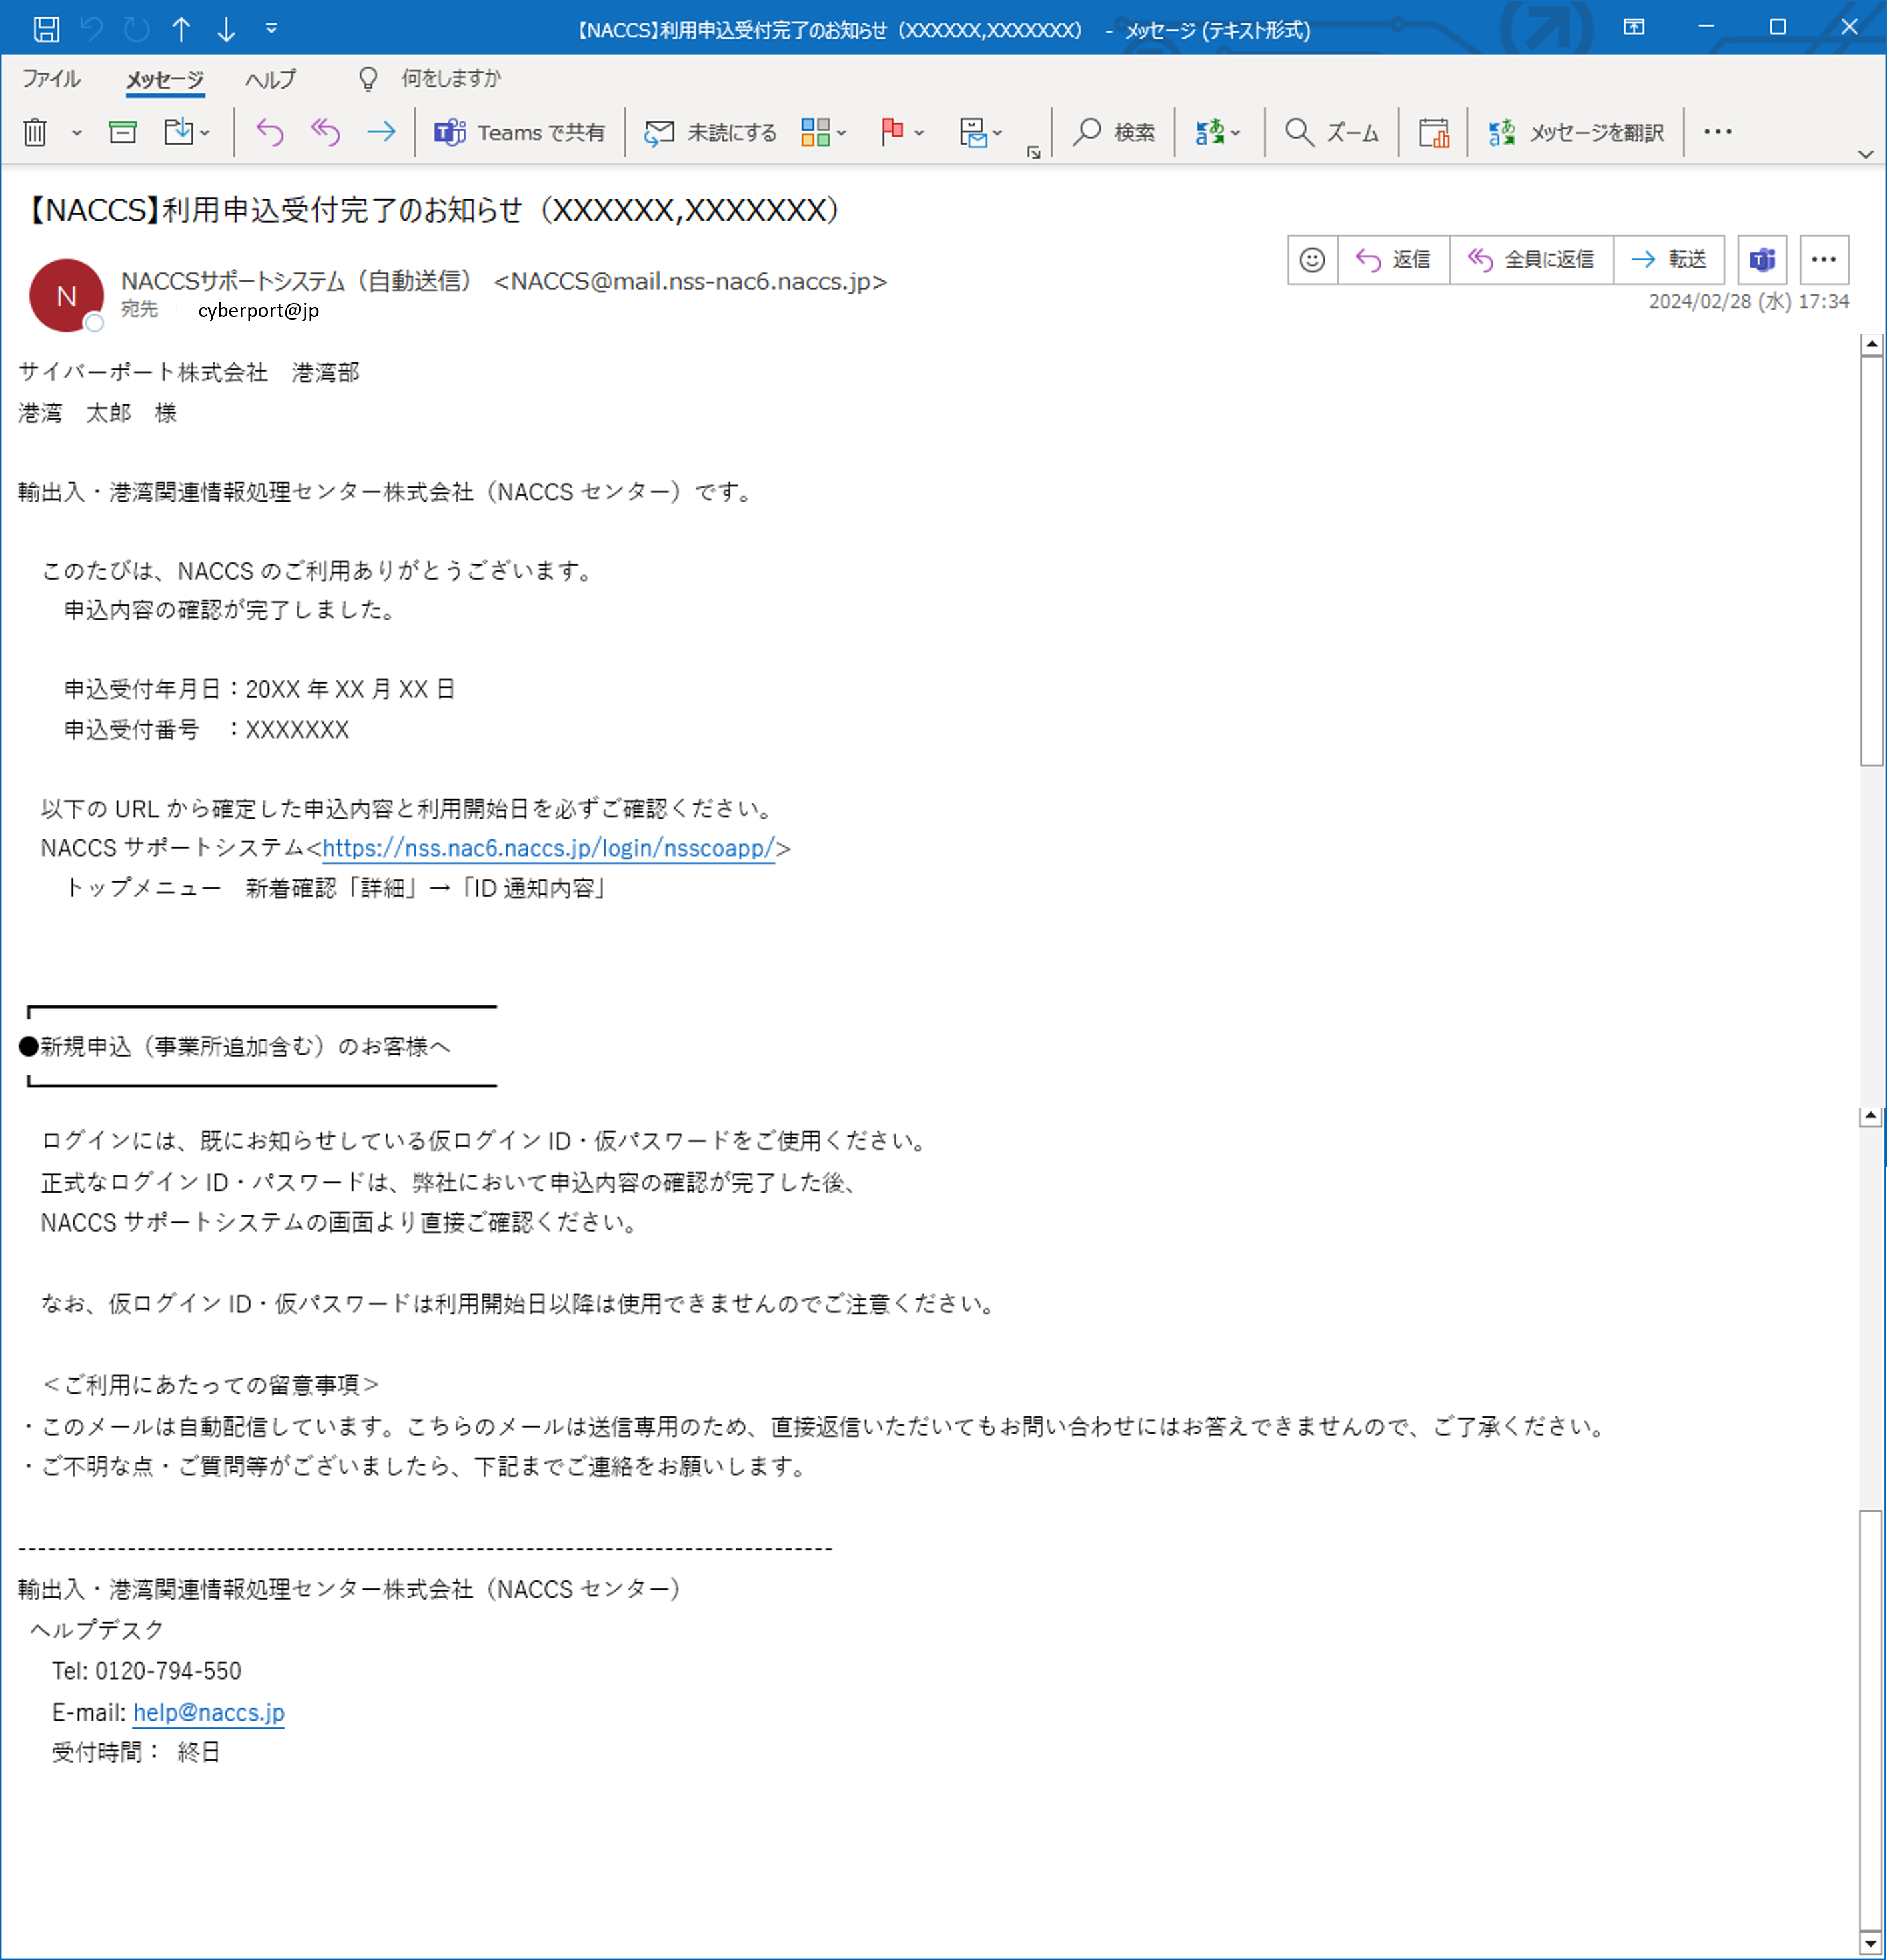
Task: Share message via Teams で共有
Action: point(519,132)
